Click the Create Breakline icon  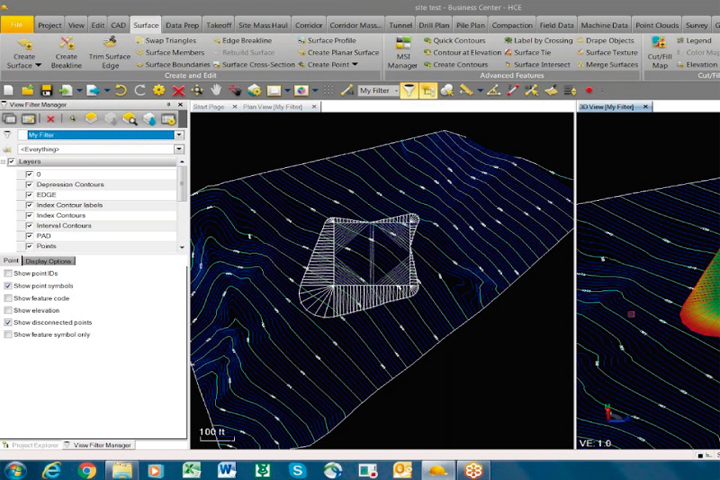tap(67, 44)
